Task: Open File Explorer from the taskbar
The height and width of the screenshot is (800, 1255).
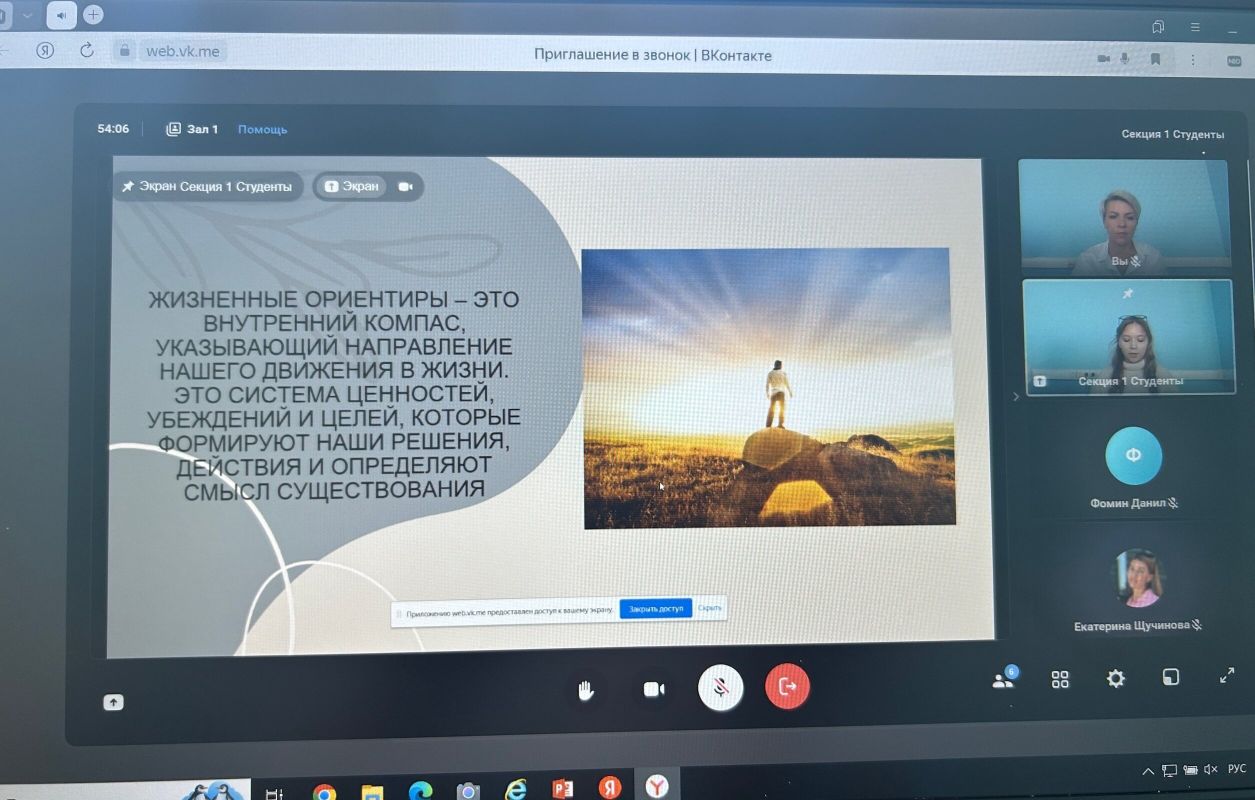Action: click(372, 792)
